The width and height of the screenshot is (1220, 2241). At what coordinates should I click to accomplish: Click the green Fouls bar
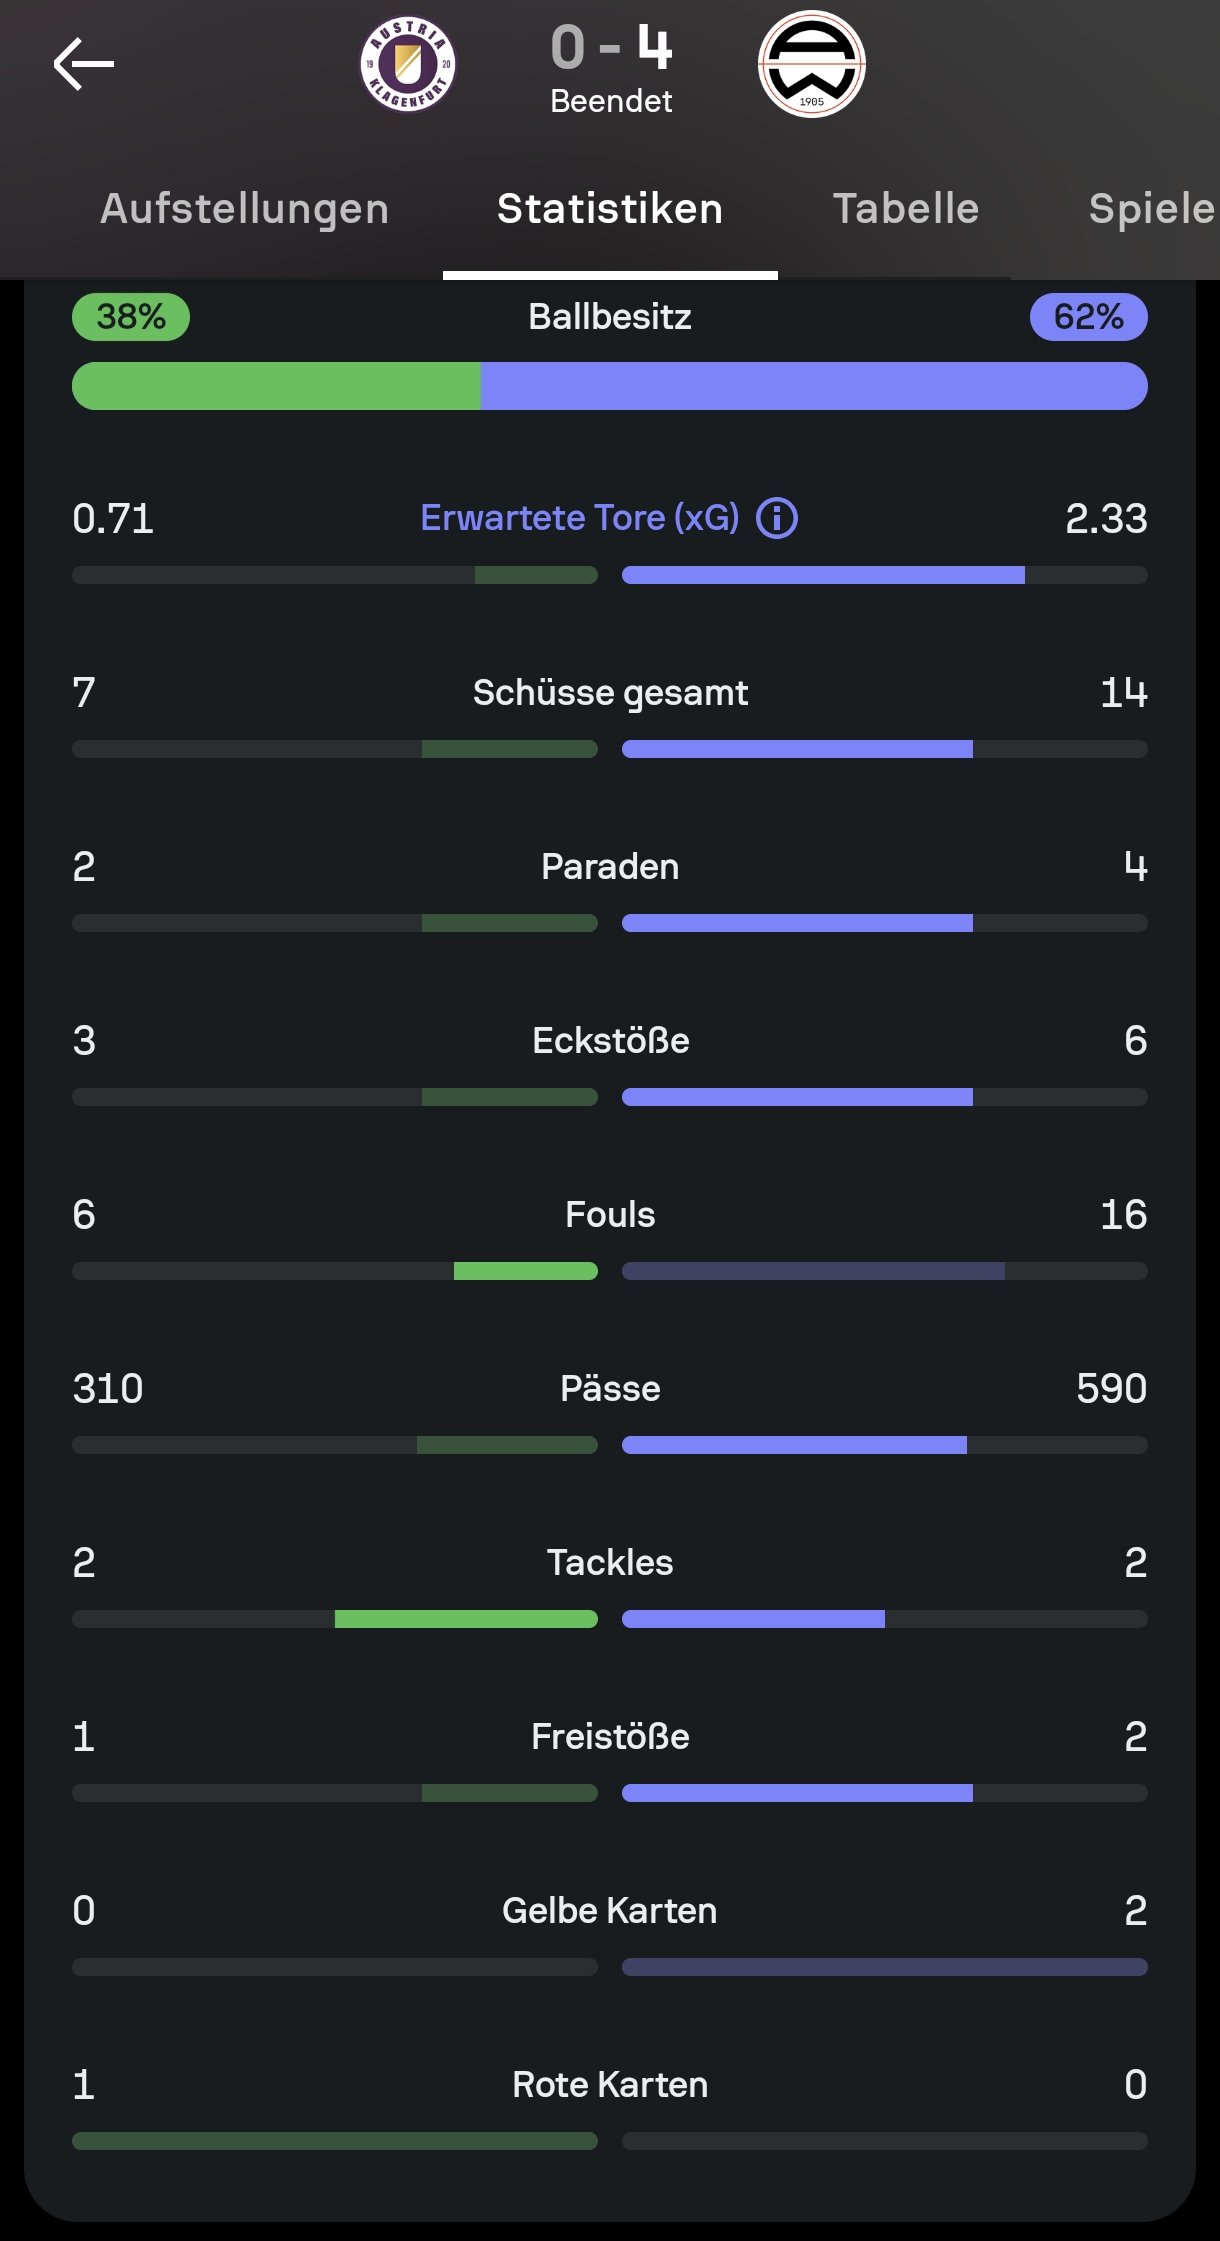coord(526,1271)
